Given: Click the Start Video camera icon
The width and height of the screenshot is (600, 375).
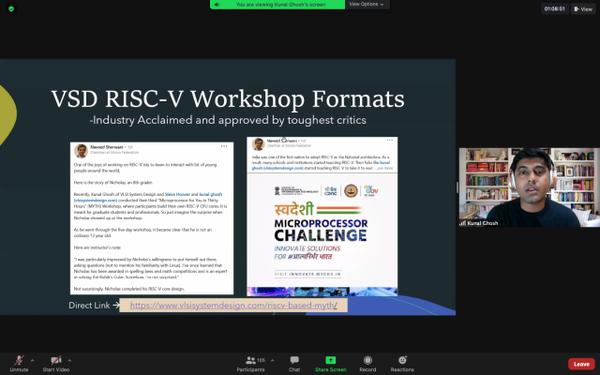Looking at the screenshot, I should [56, 360].
